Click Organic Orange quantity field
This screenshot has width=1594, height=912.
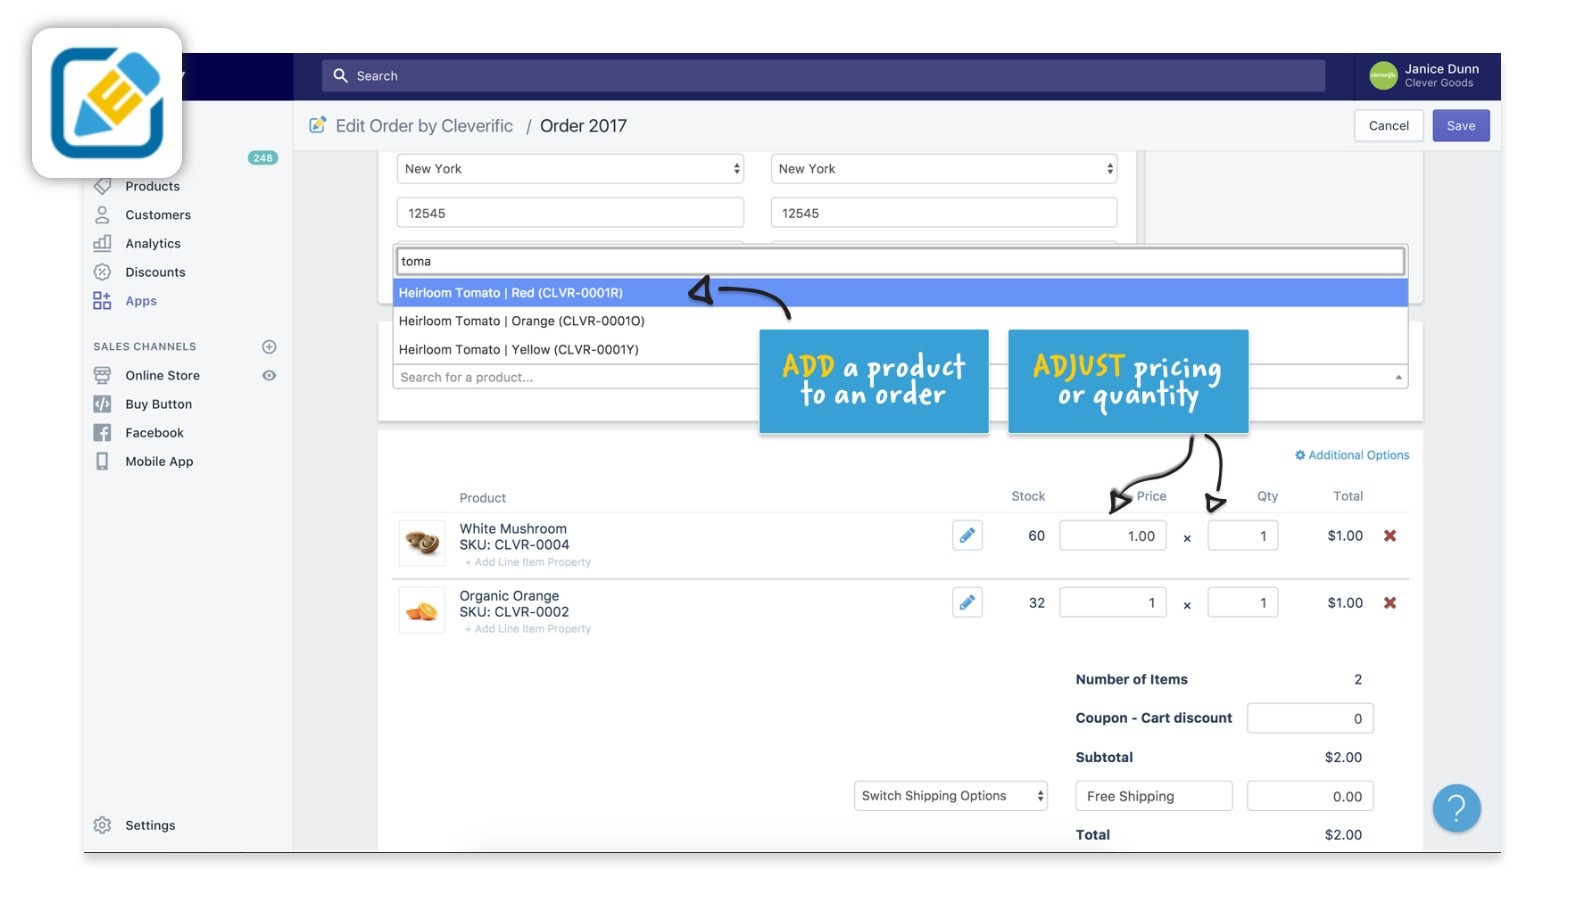tap(1242, 603)
